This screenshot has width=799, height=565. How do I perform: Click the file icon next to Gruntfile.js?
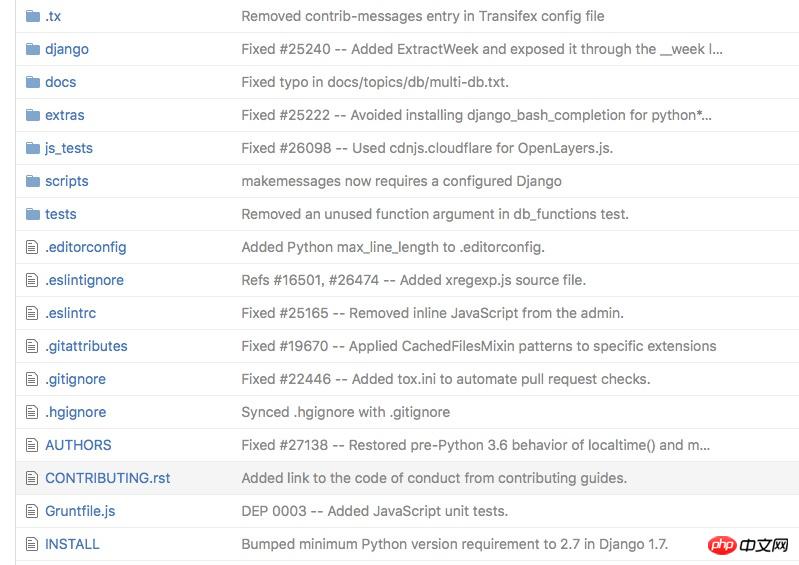31,511
